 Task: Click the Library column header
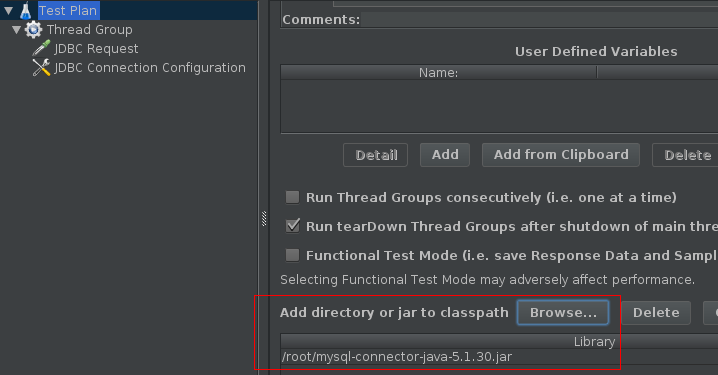point(499,341)
